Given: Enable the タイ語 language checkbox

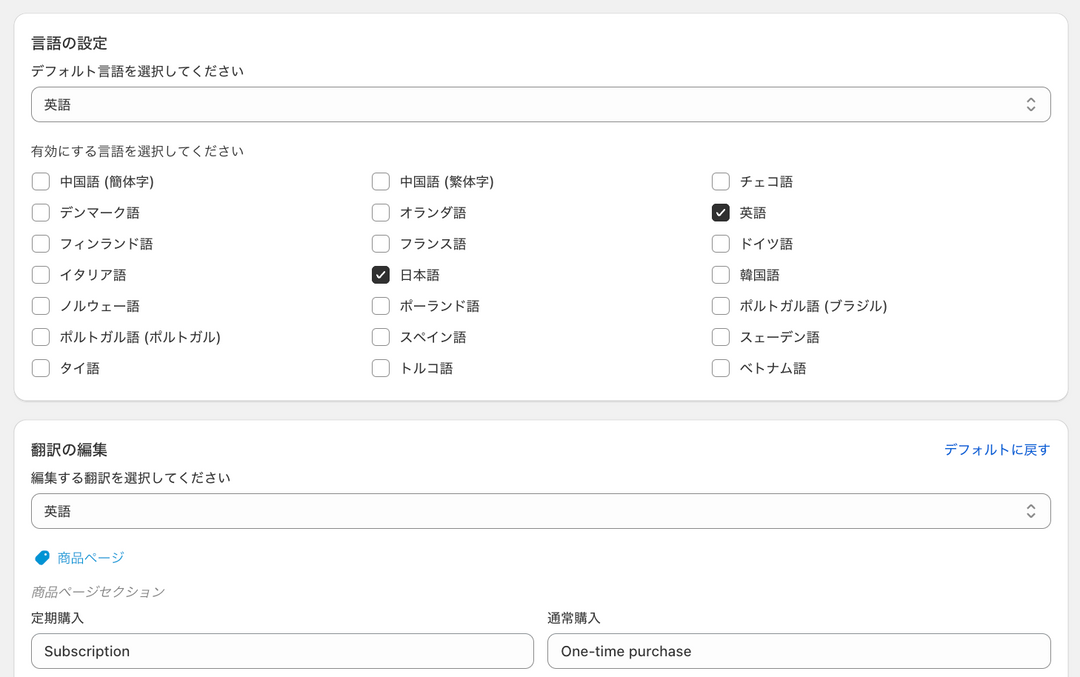Looking at the screenshot, I should 41,368.
